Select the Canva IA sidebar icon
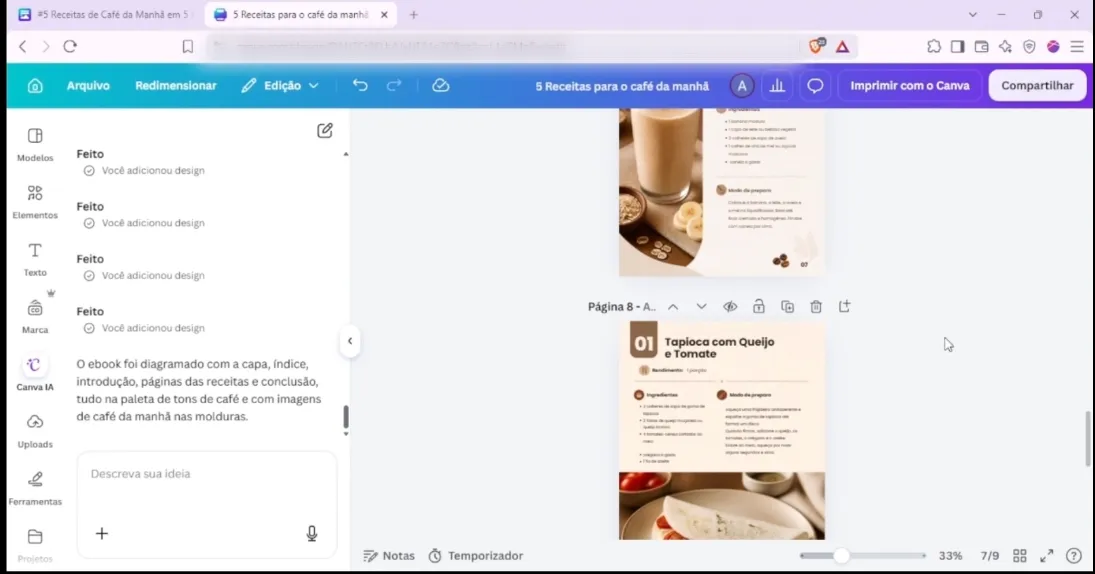1095x574 pixels. [35, 374]
